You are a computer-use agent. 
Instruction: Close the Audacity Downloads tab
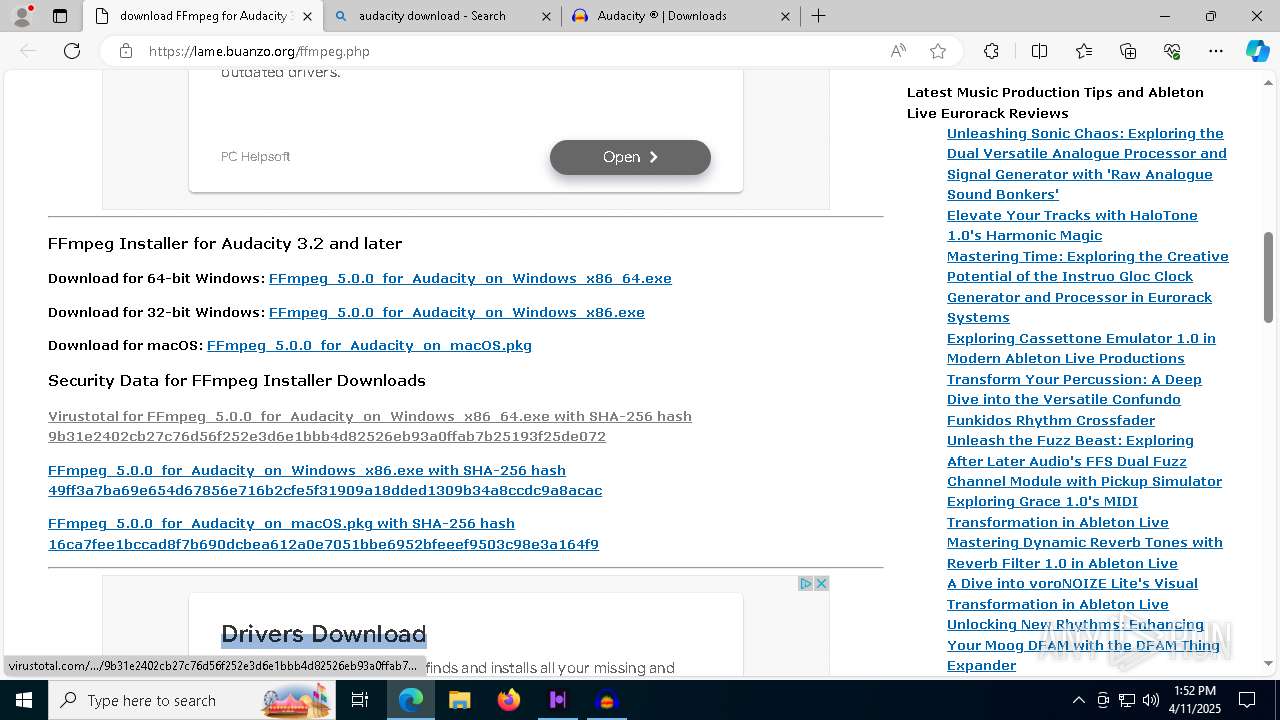[x=785, y=16]
